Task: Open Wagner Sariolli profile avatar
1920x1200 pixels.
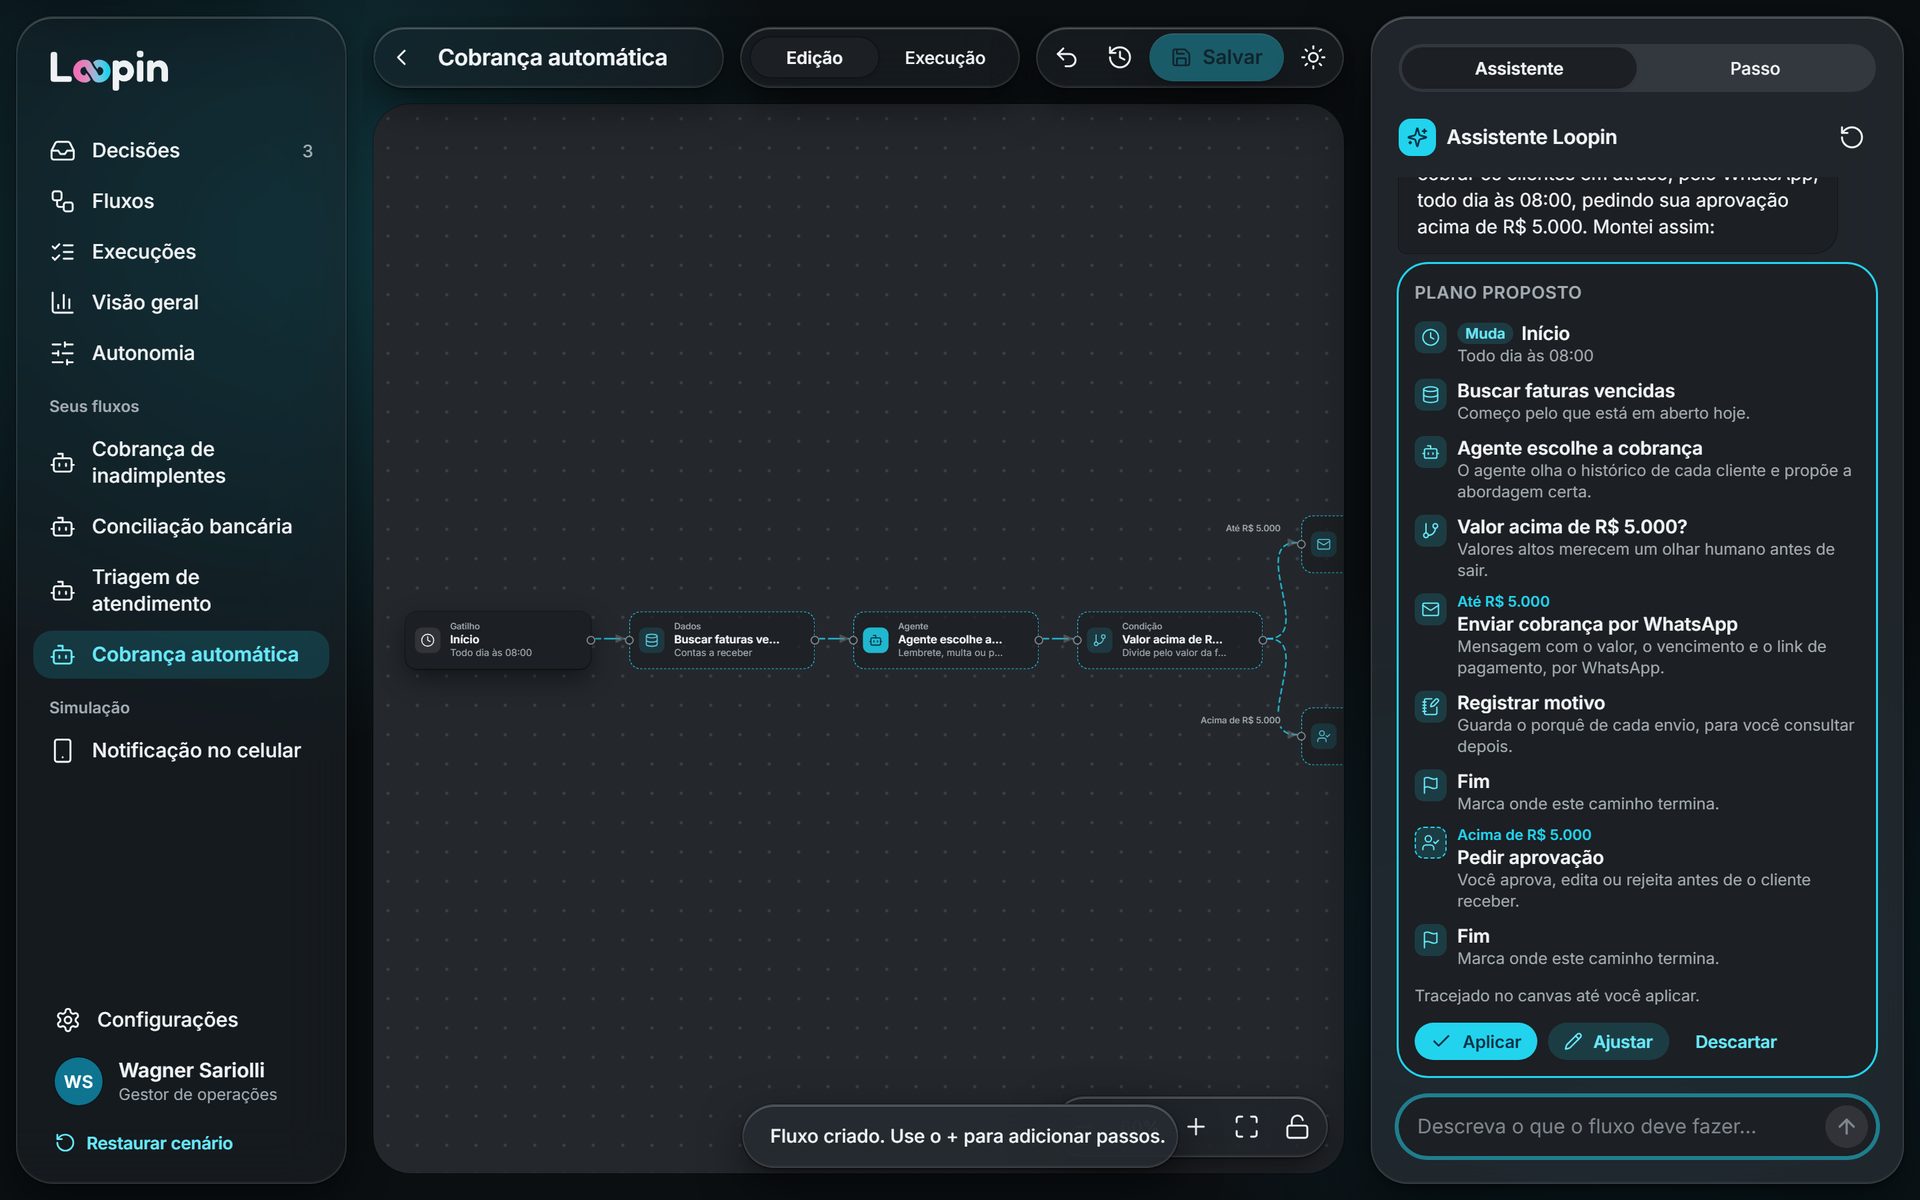Action: [78, 1081]
